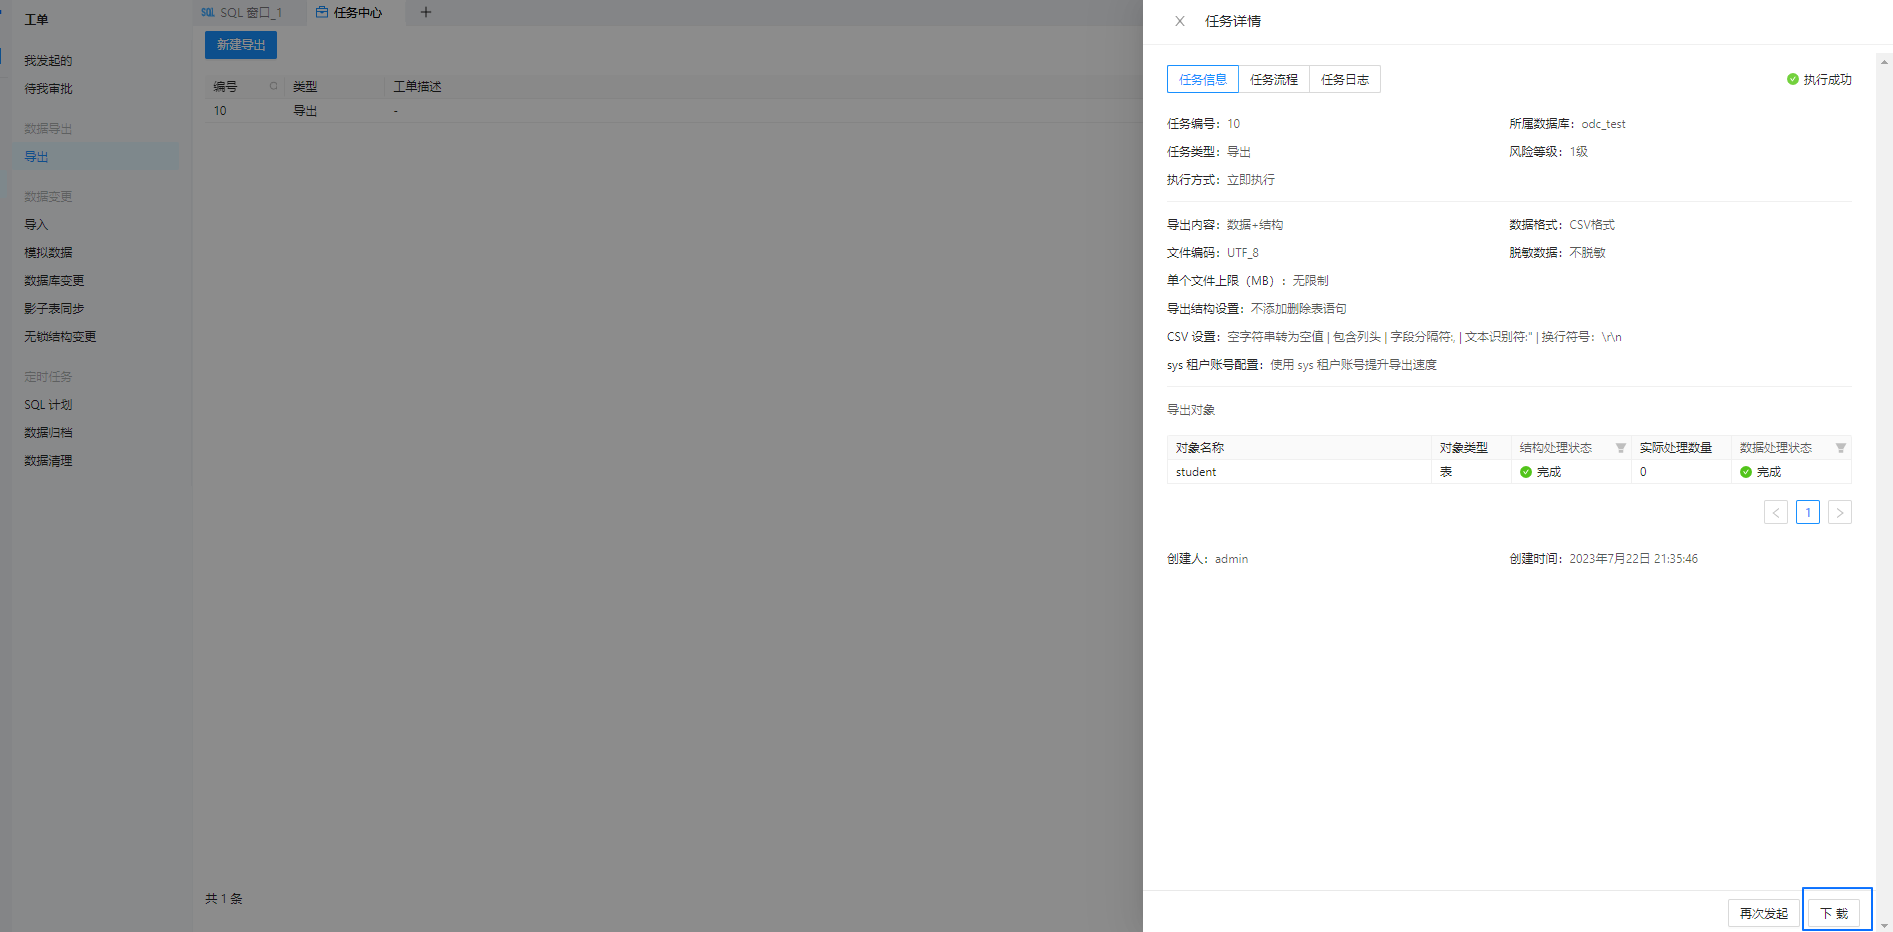Open 模拟数据 in sidebar
The image size is (1893, 932).
coord(48,253)
